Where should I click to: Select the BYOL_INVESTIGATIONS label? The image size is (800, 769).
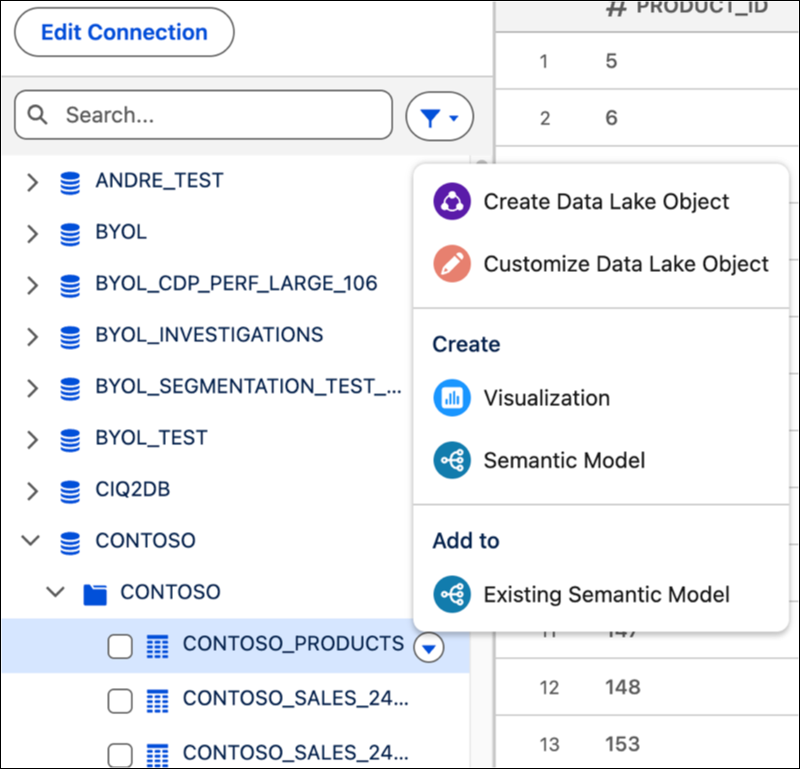click(209, 335)
